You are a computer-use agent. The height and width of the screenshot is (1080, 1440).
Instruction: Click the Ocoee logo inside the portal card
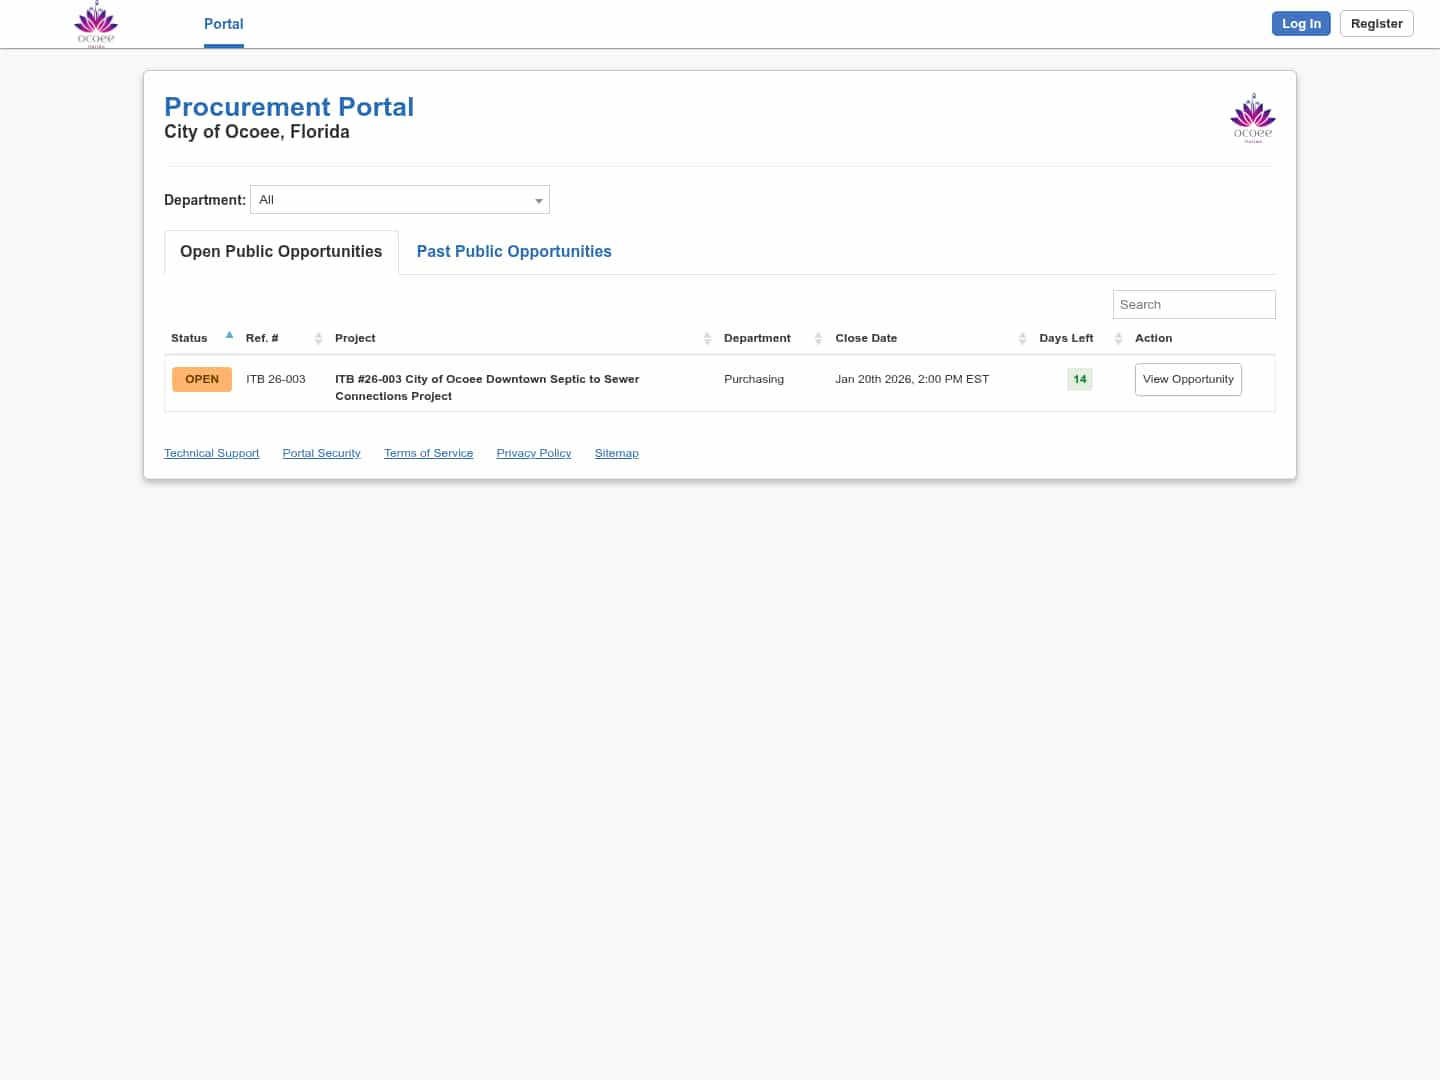pyautogui.click(x=1252, y=118)
